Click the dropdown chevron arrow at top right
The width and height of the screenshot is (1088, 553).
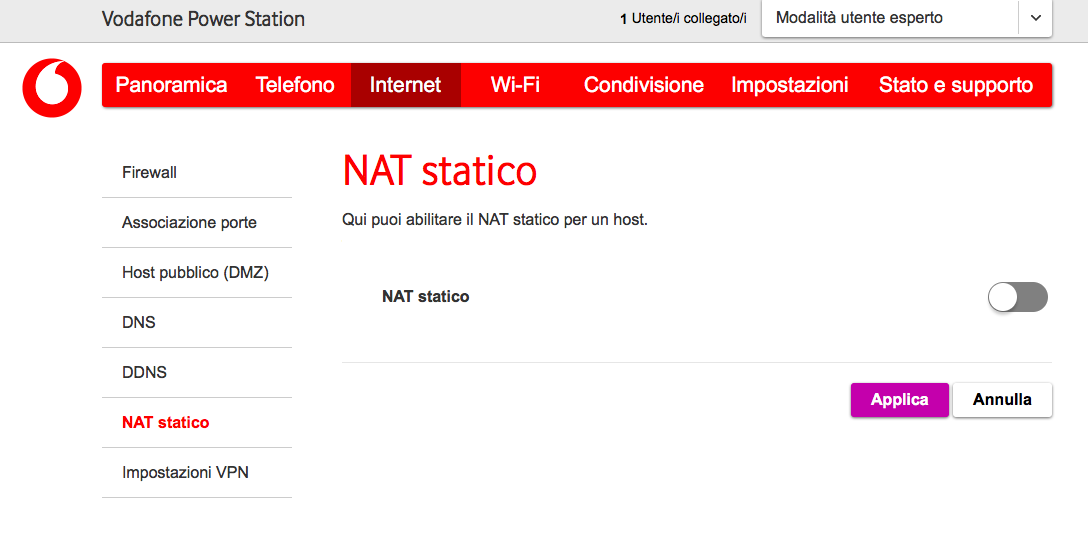coord(1035,18)
